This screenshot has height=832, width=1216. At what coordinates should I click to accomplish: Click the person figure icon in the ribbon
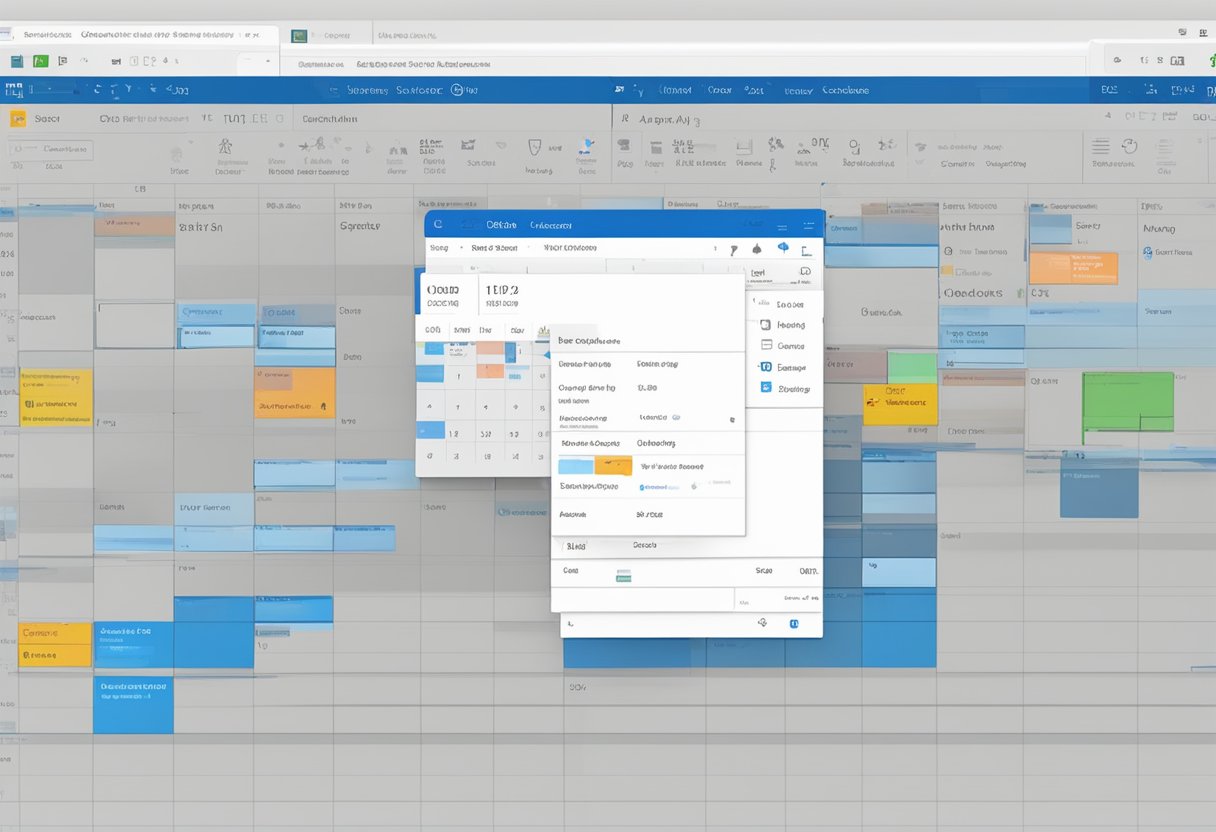click(227, 146)
